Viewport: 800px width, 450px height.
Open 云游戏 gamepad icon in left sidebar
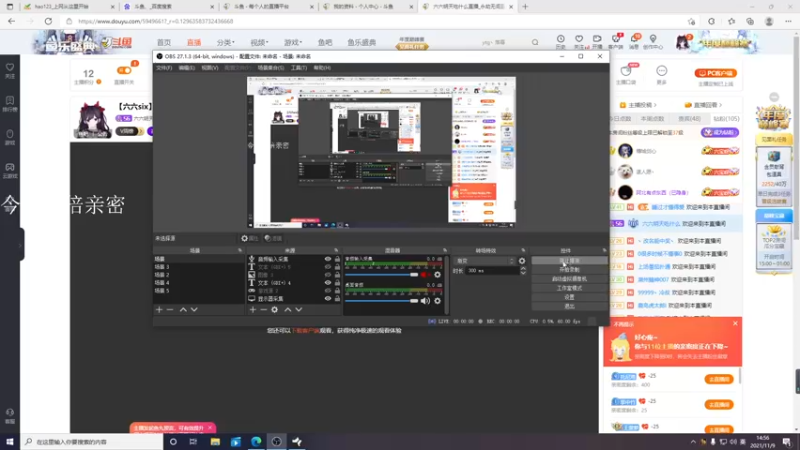[x=10, y=170]
